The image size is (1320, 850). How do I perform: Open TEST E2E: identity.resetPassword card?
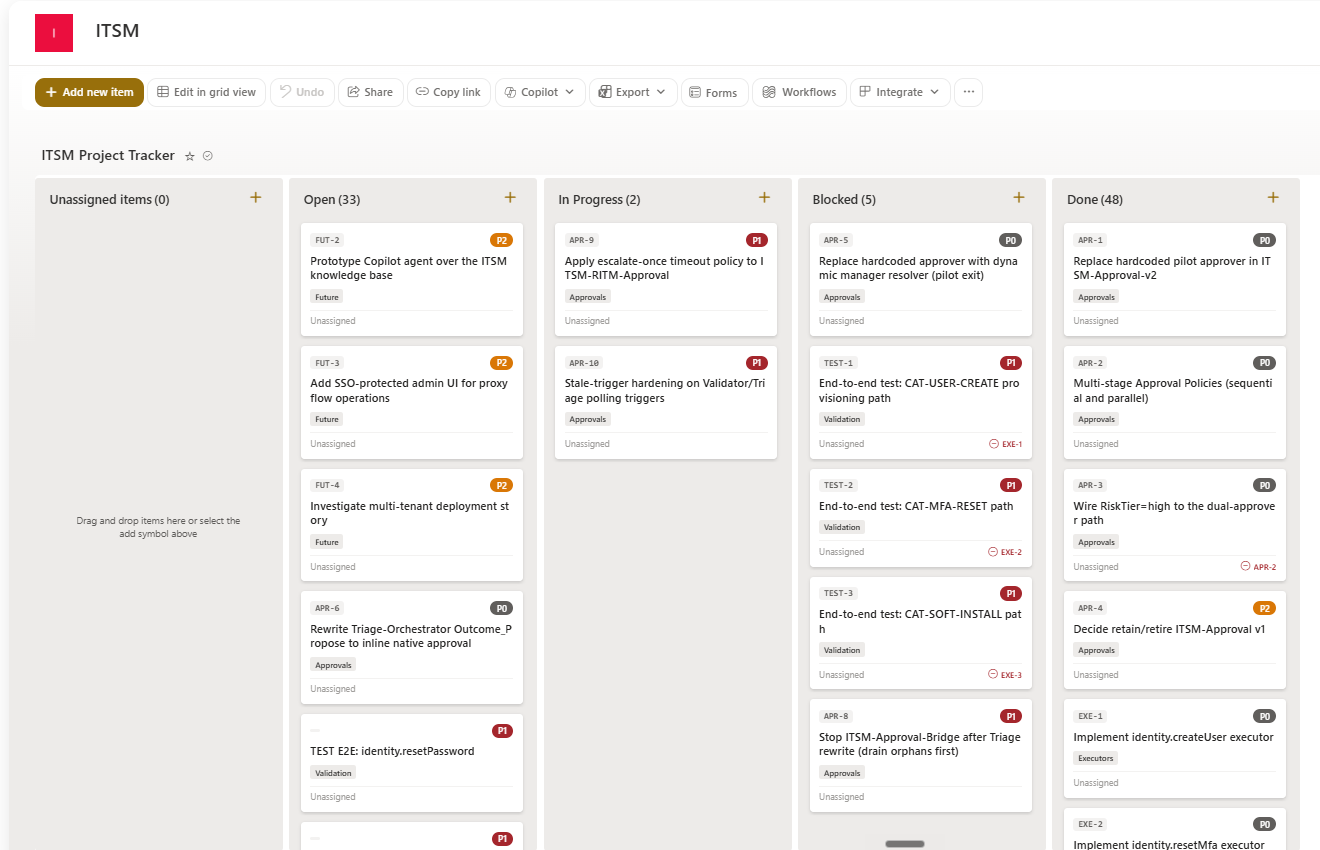pos(412,763)
